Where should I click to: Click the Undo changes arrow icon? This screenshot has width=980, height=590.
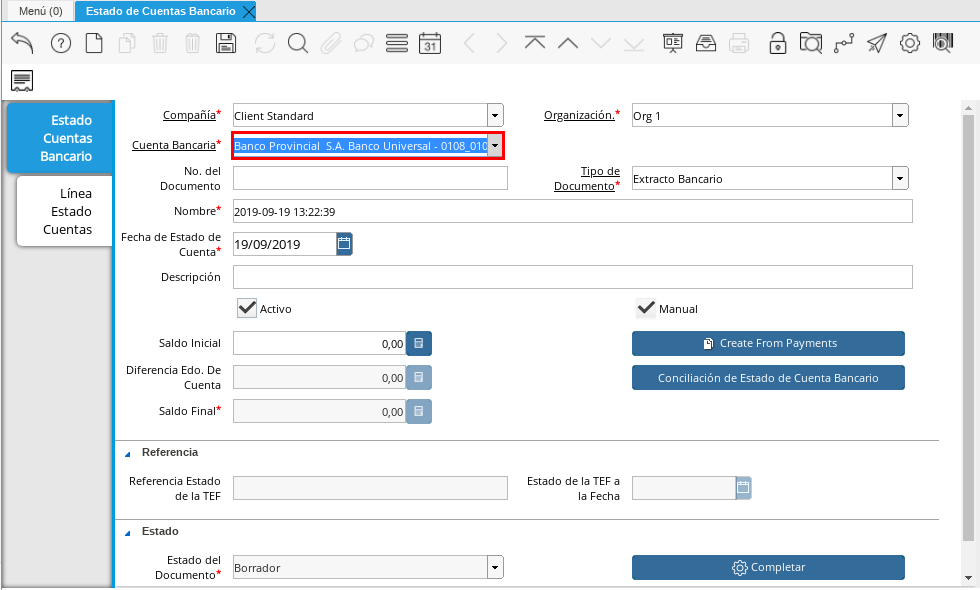[x=22, y=43]
